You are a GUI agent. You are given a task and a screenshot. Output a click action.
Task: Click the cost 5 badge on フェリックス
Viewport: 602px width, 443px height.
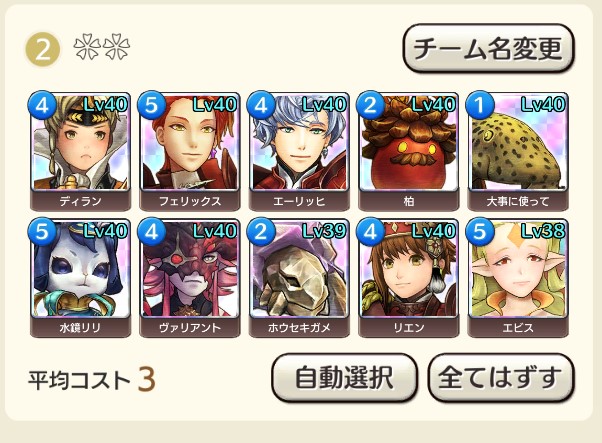[152, 105]
